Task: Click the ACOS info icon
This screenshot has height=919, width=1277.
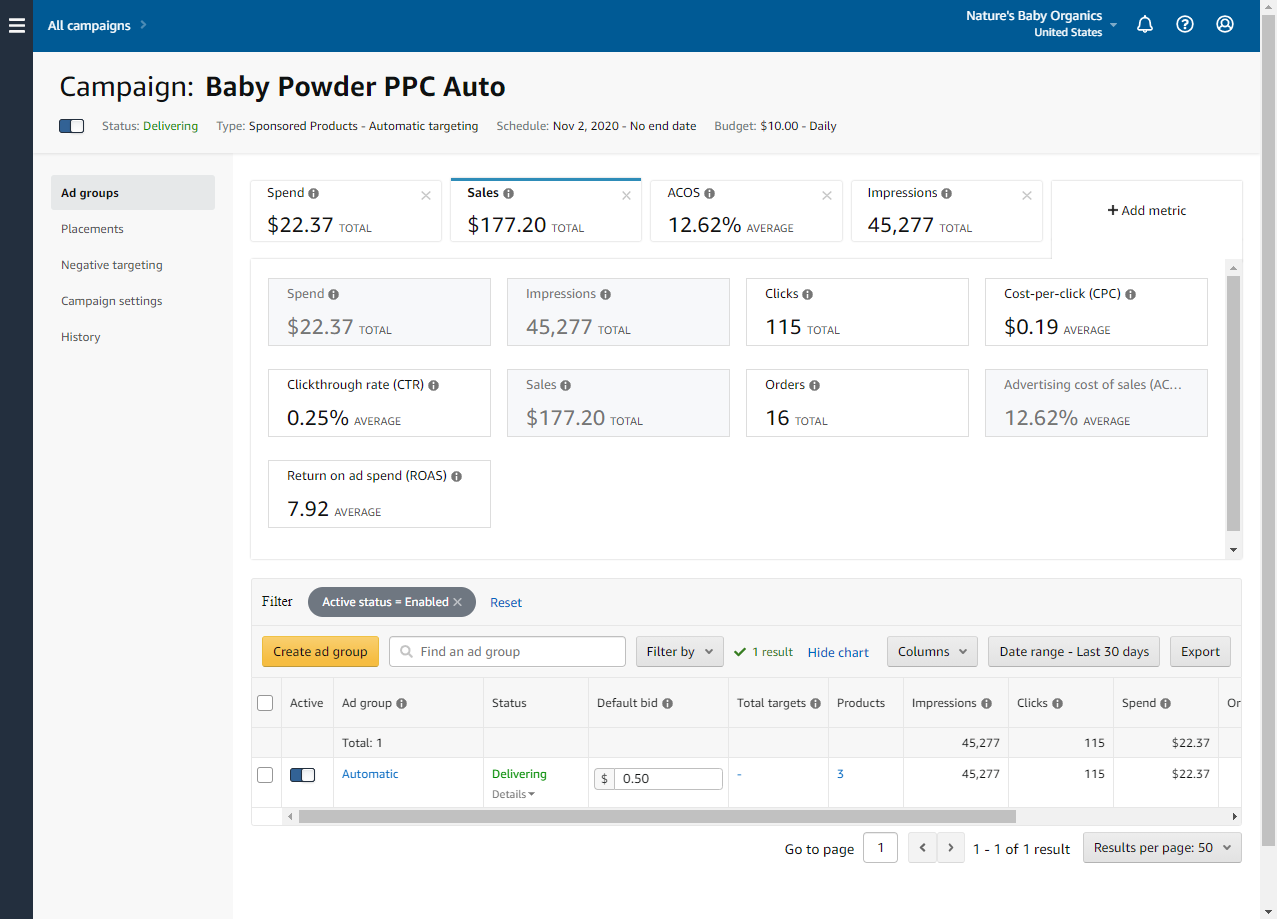Action: tap(709, 194)
